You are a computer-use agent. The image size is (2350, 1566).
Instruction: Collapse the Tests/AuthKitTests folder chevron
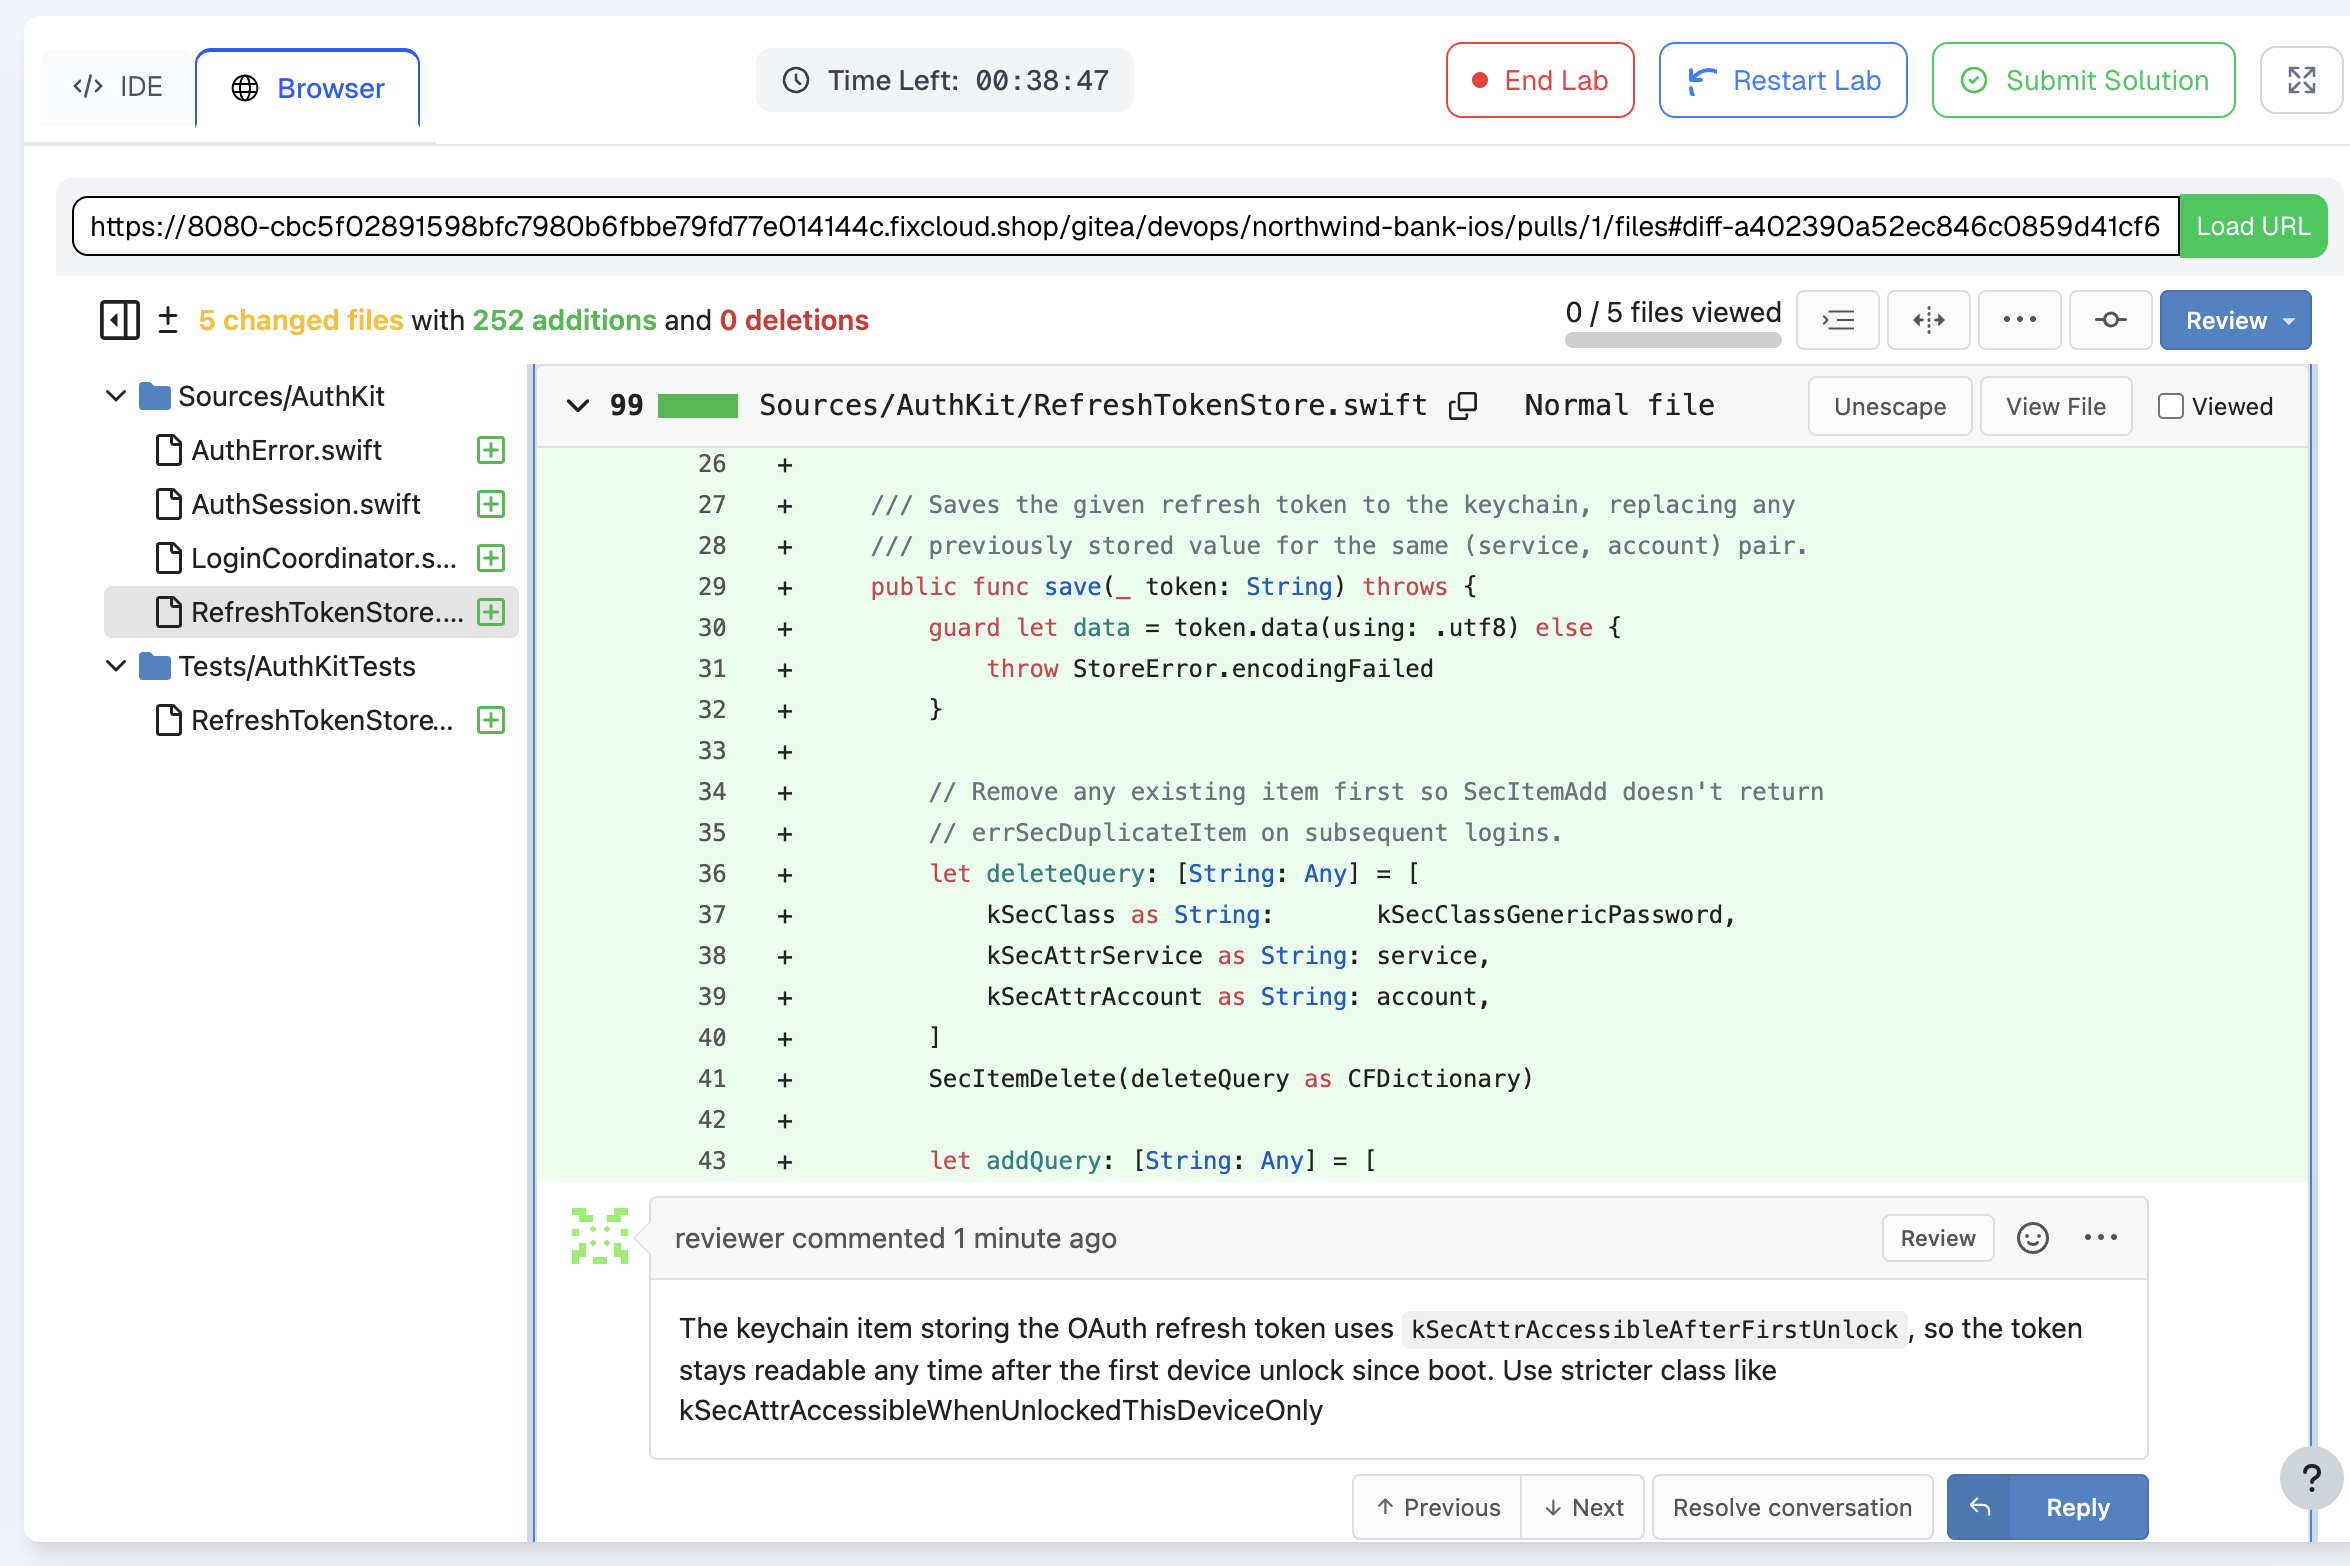click(x=116, y=666)
